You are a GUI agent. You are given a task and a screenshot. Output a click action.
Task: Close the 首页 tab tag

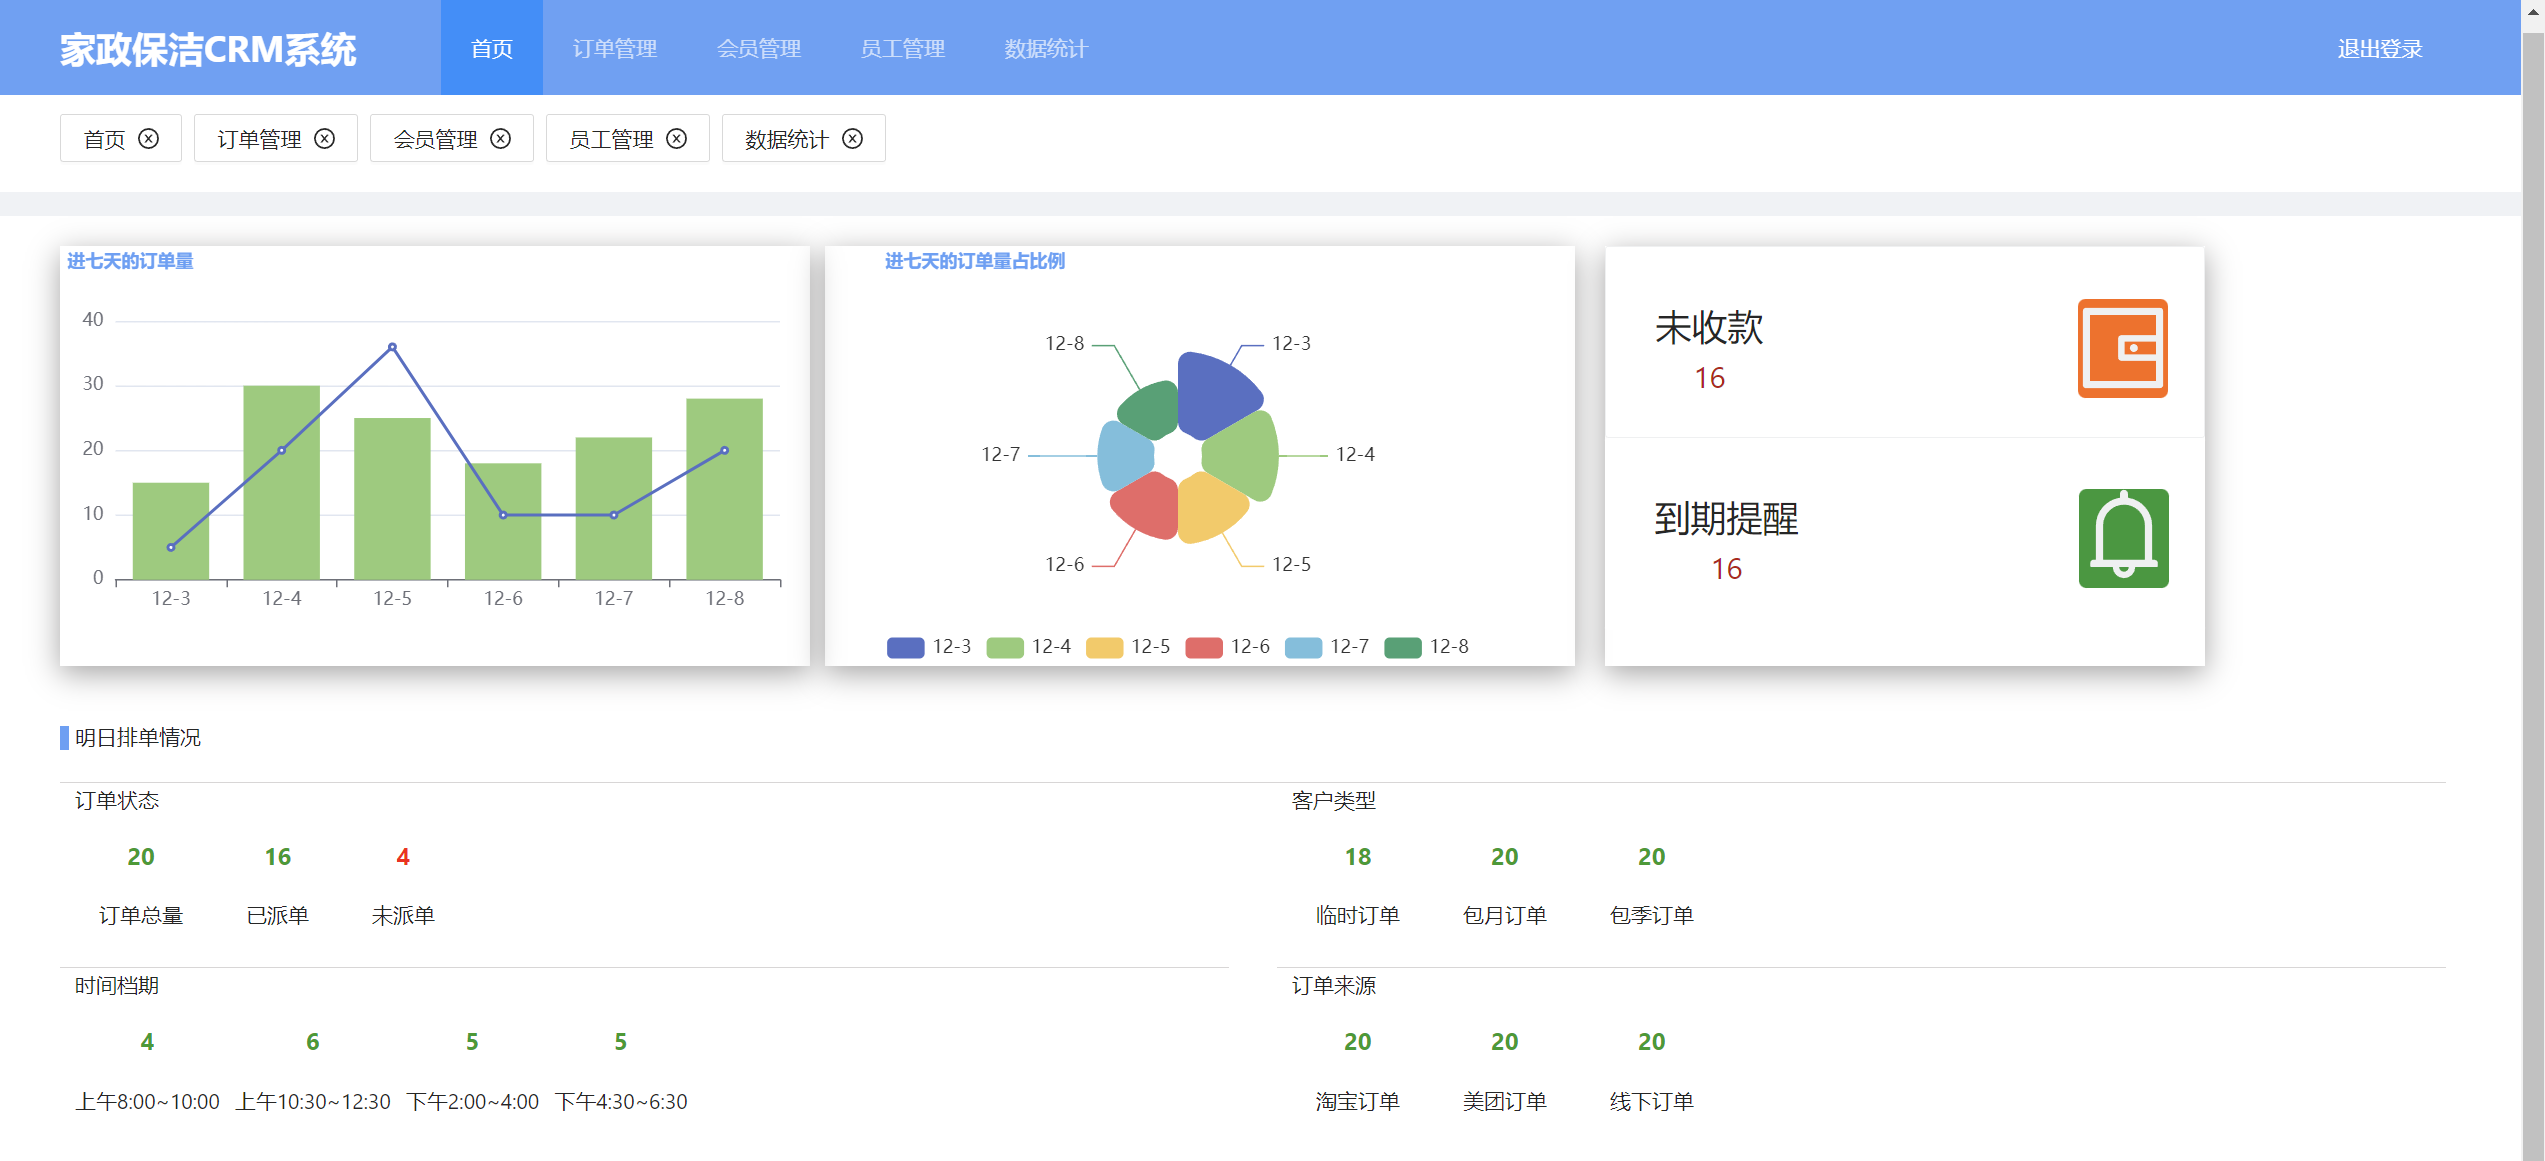[x=149, y=139]
